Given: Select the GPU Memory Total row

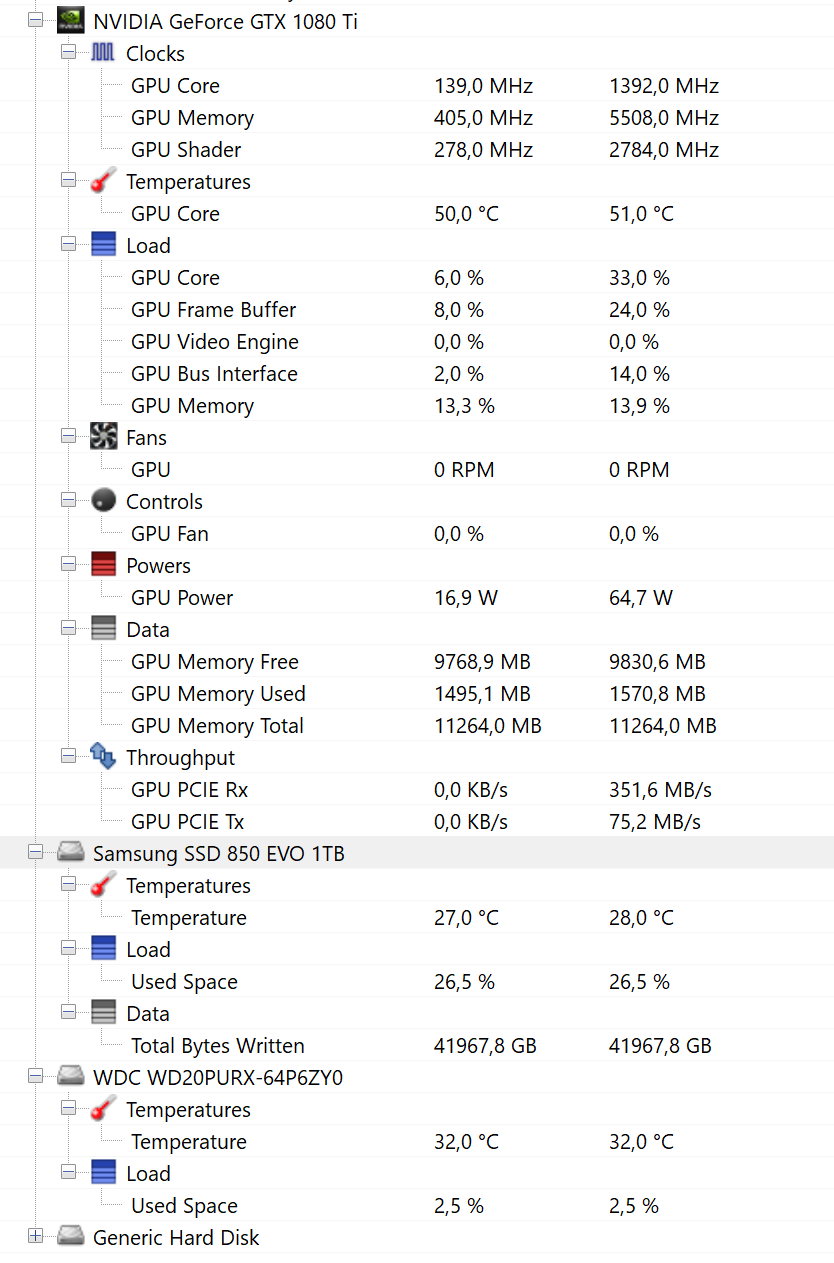Looking at the screenshot, I should pos(217,726).
